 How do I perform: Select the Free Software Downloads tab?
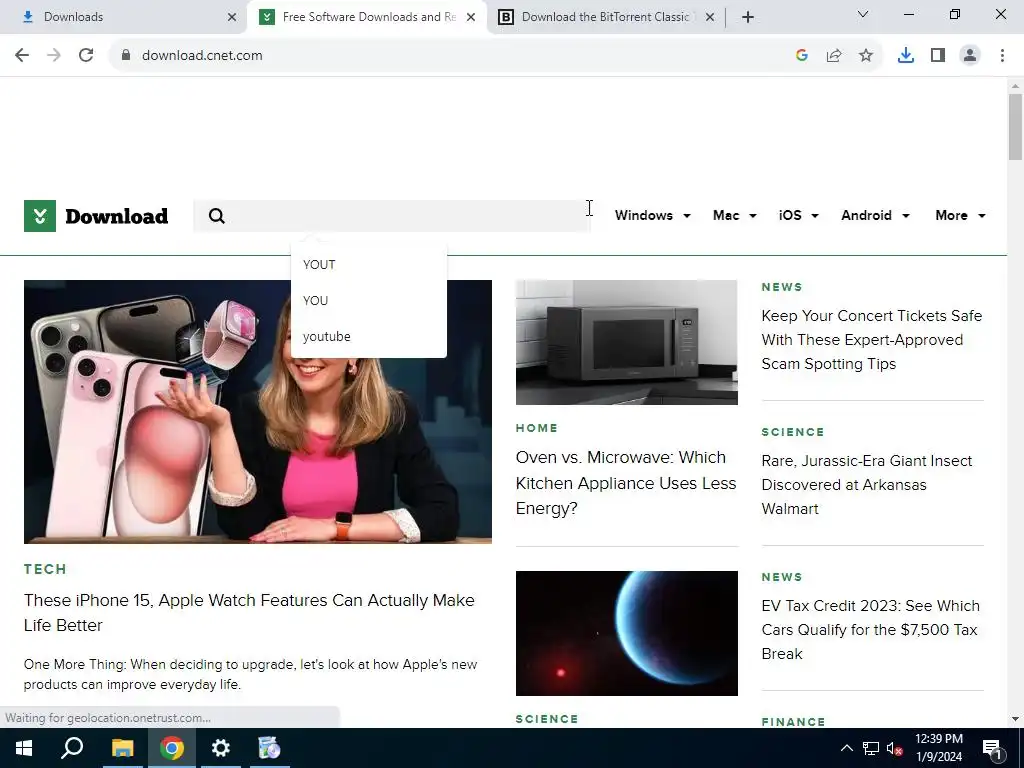click(x=366, y=17)
